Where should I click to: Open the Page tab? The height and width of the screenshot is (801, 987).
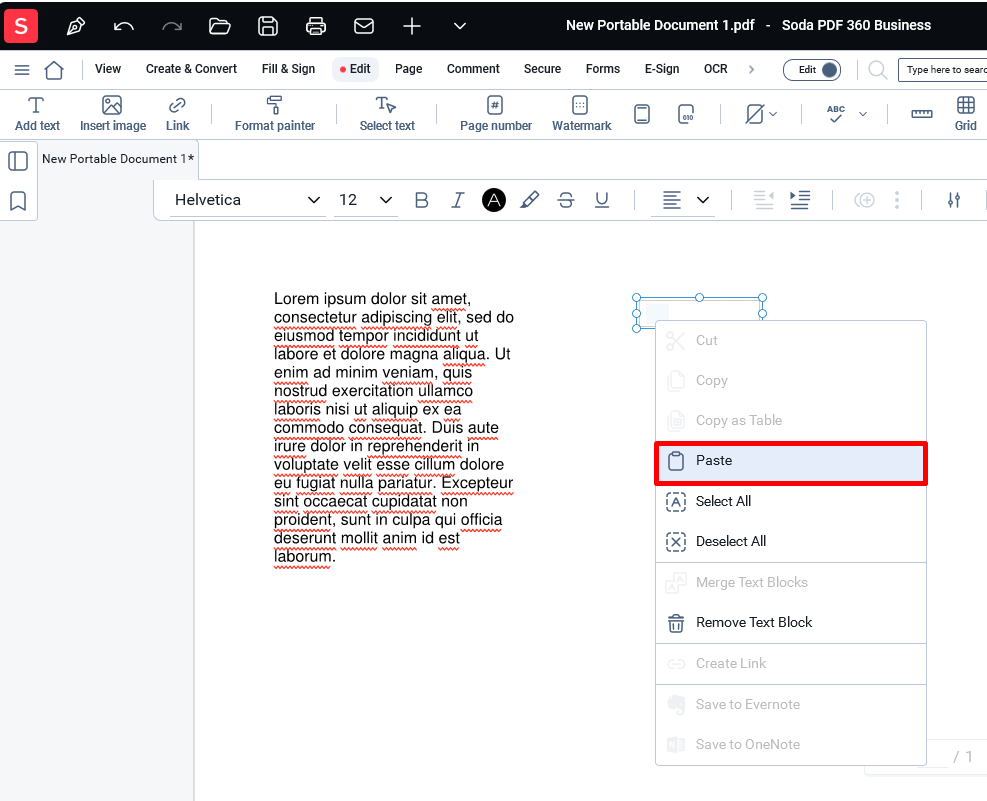click(409, 69)
